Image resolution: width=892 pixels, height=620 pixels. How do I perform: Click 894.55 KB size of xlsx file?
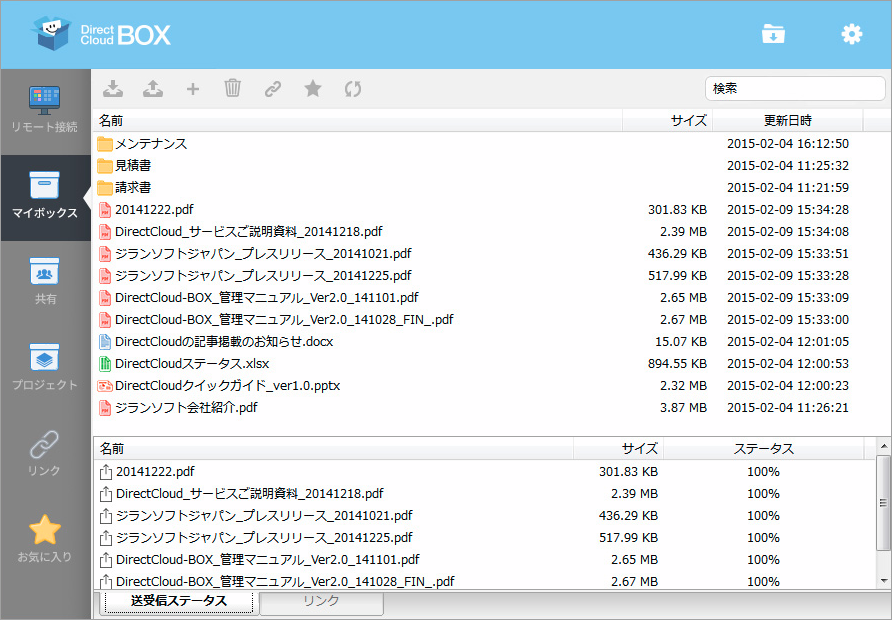pyautogui.click(x=677, y=363)
